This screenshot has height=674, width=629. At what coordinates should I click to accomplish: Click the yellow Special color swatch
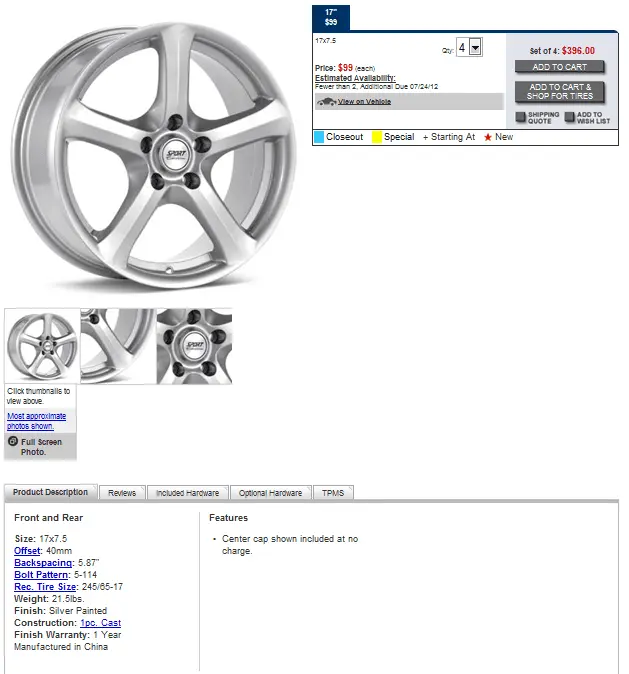377,137
